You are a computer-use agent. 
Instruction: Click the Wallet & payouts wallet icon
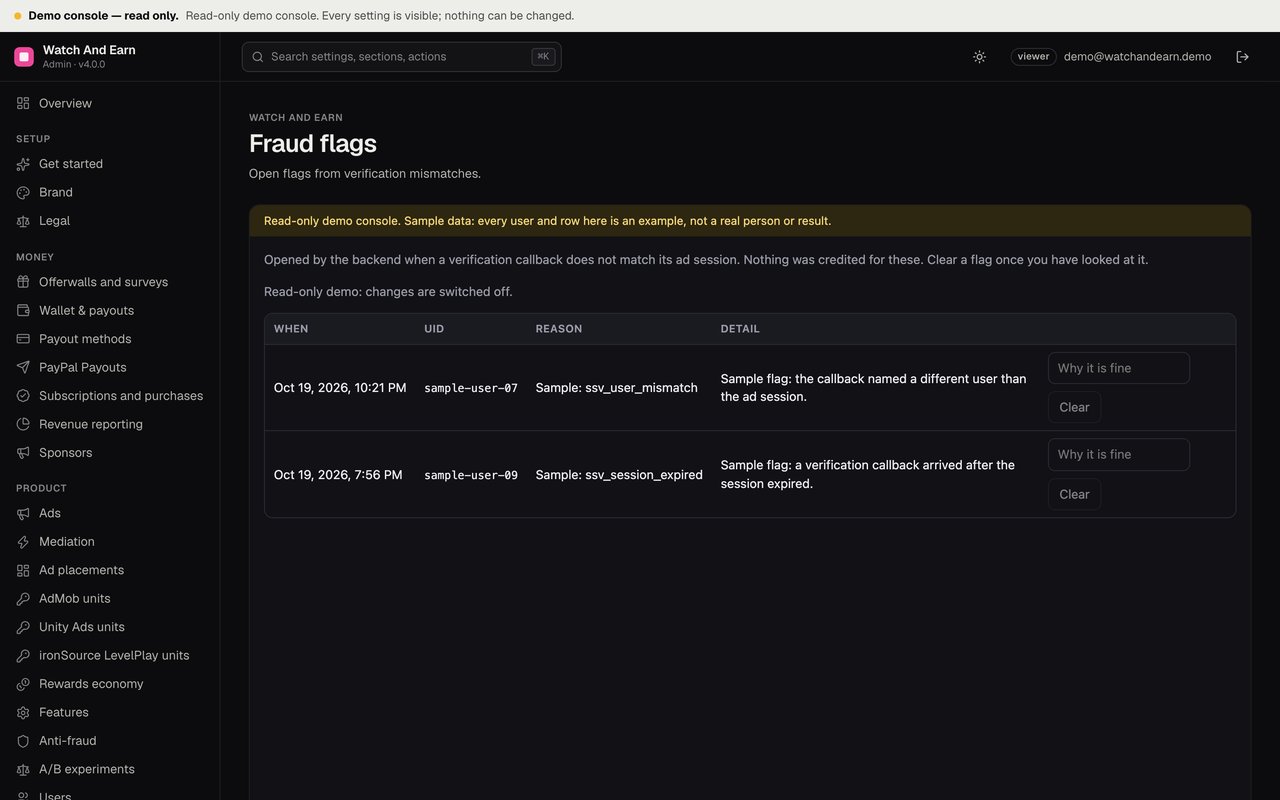(x=23, y=311)
